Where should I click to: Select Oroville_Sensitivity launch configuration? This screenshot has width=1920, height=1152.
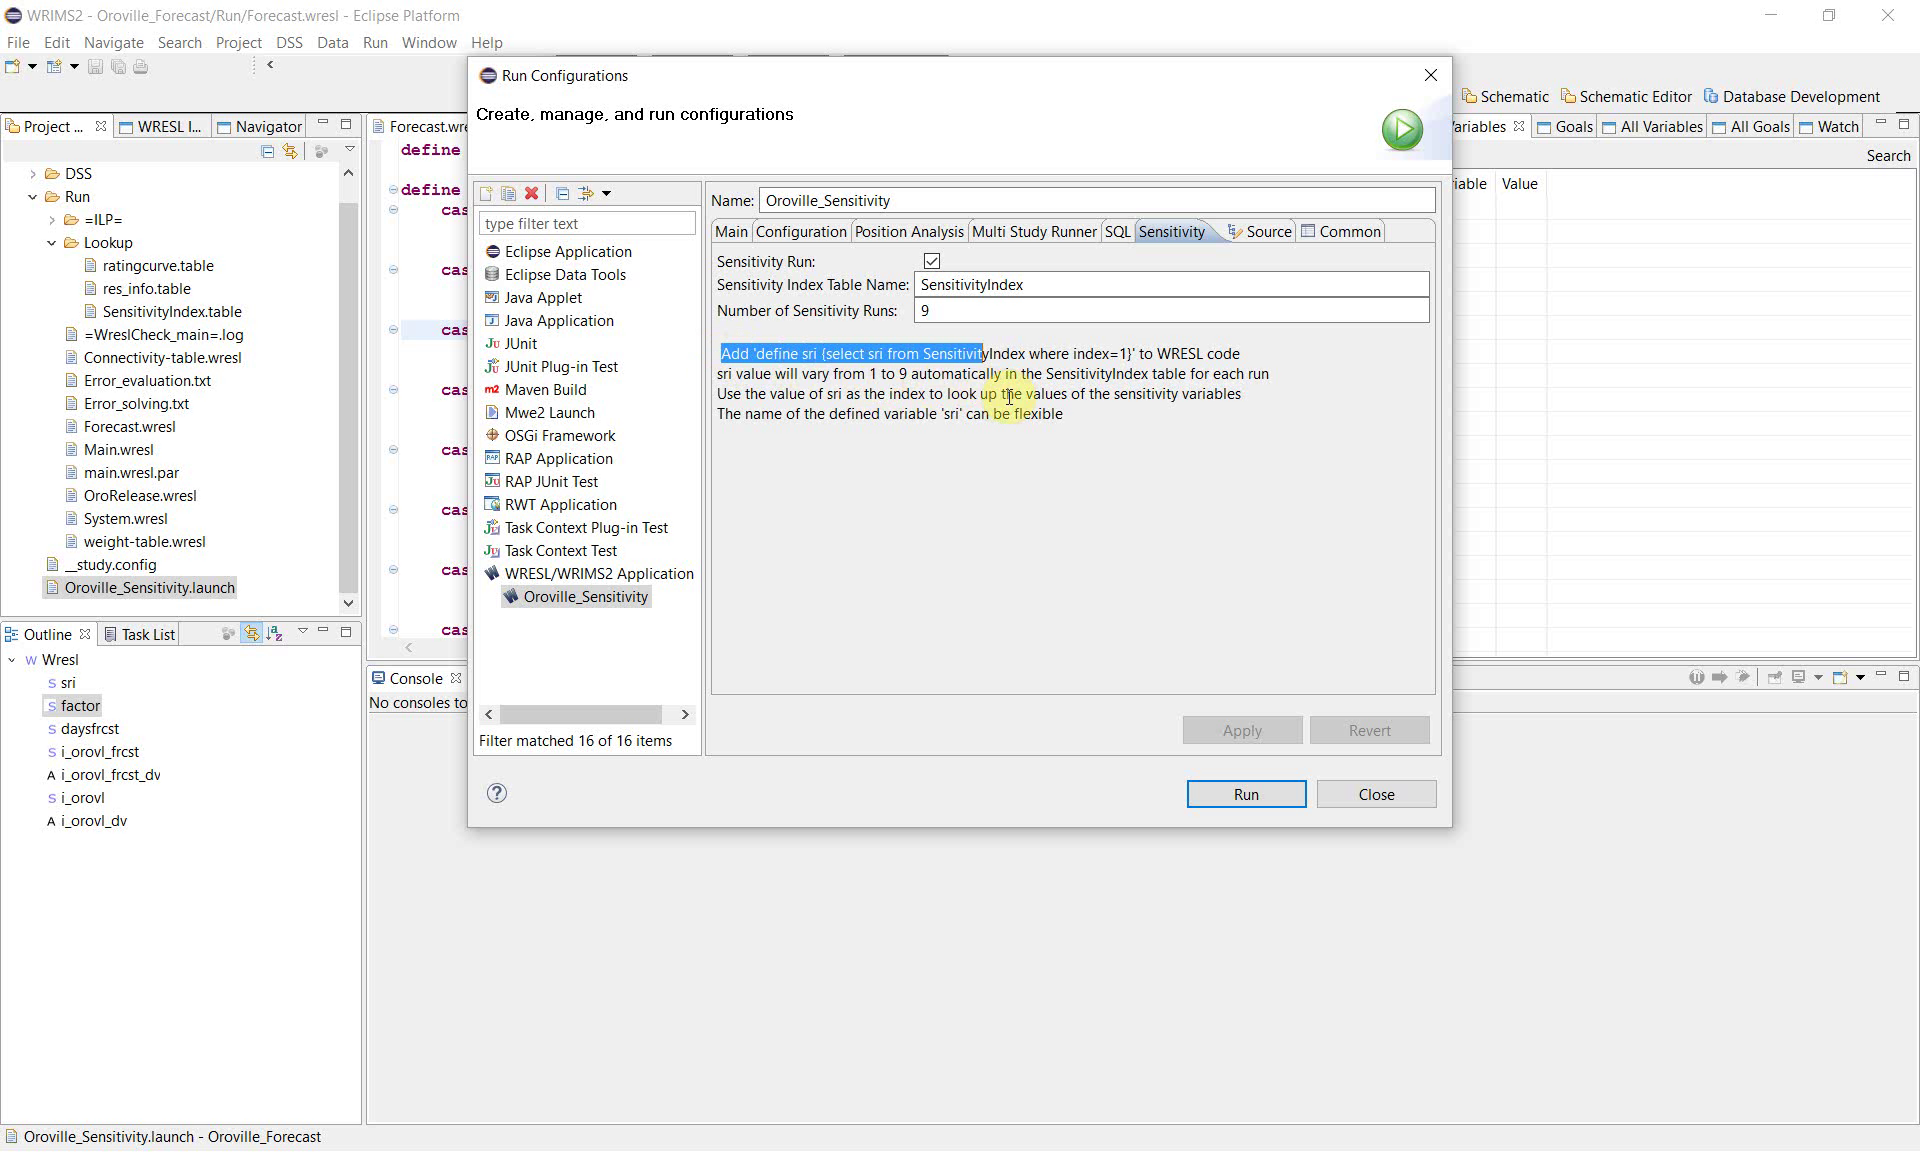click(576, 597)
